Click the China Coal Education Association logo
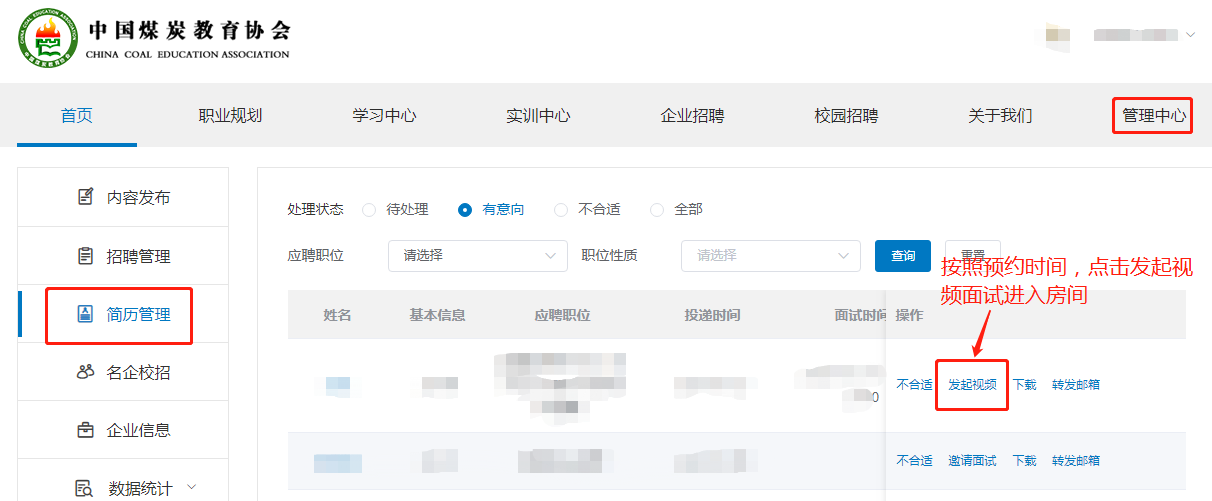The width and height of the screenshot is (1212, 501). click(x=48, y=40)
